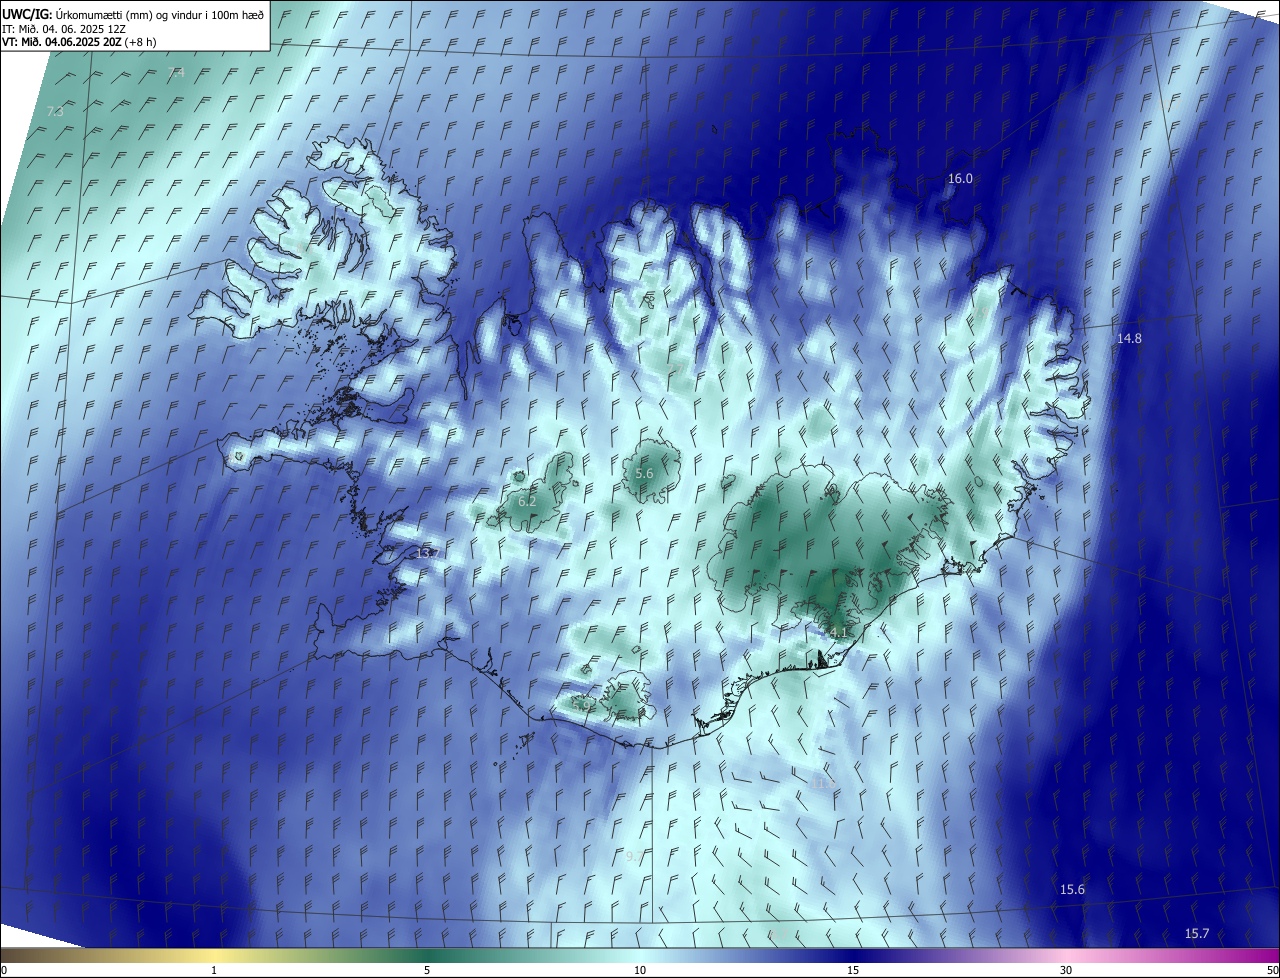Click the map title 'UWC/IG: Úrkomumætti (mm) og vindur'
The width and height of the screenshot is (1280, 978).
tap(133, 14)
